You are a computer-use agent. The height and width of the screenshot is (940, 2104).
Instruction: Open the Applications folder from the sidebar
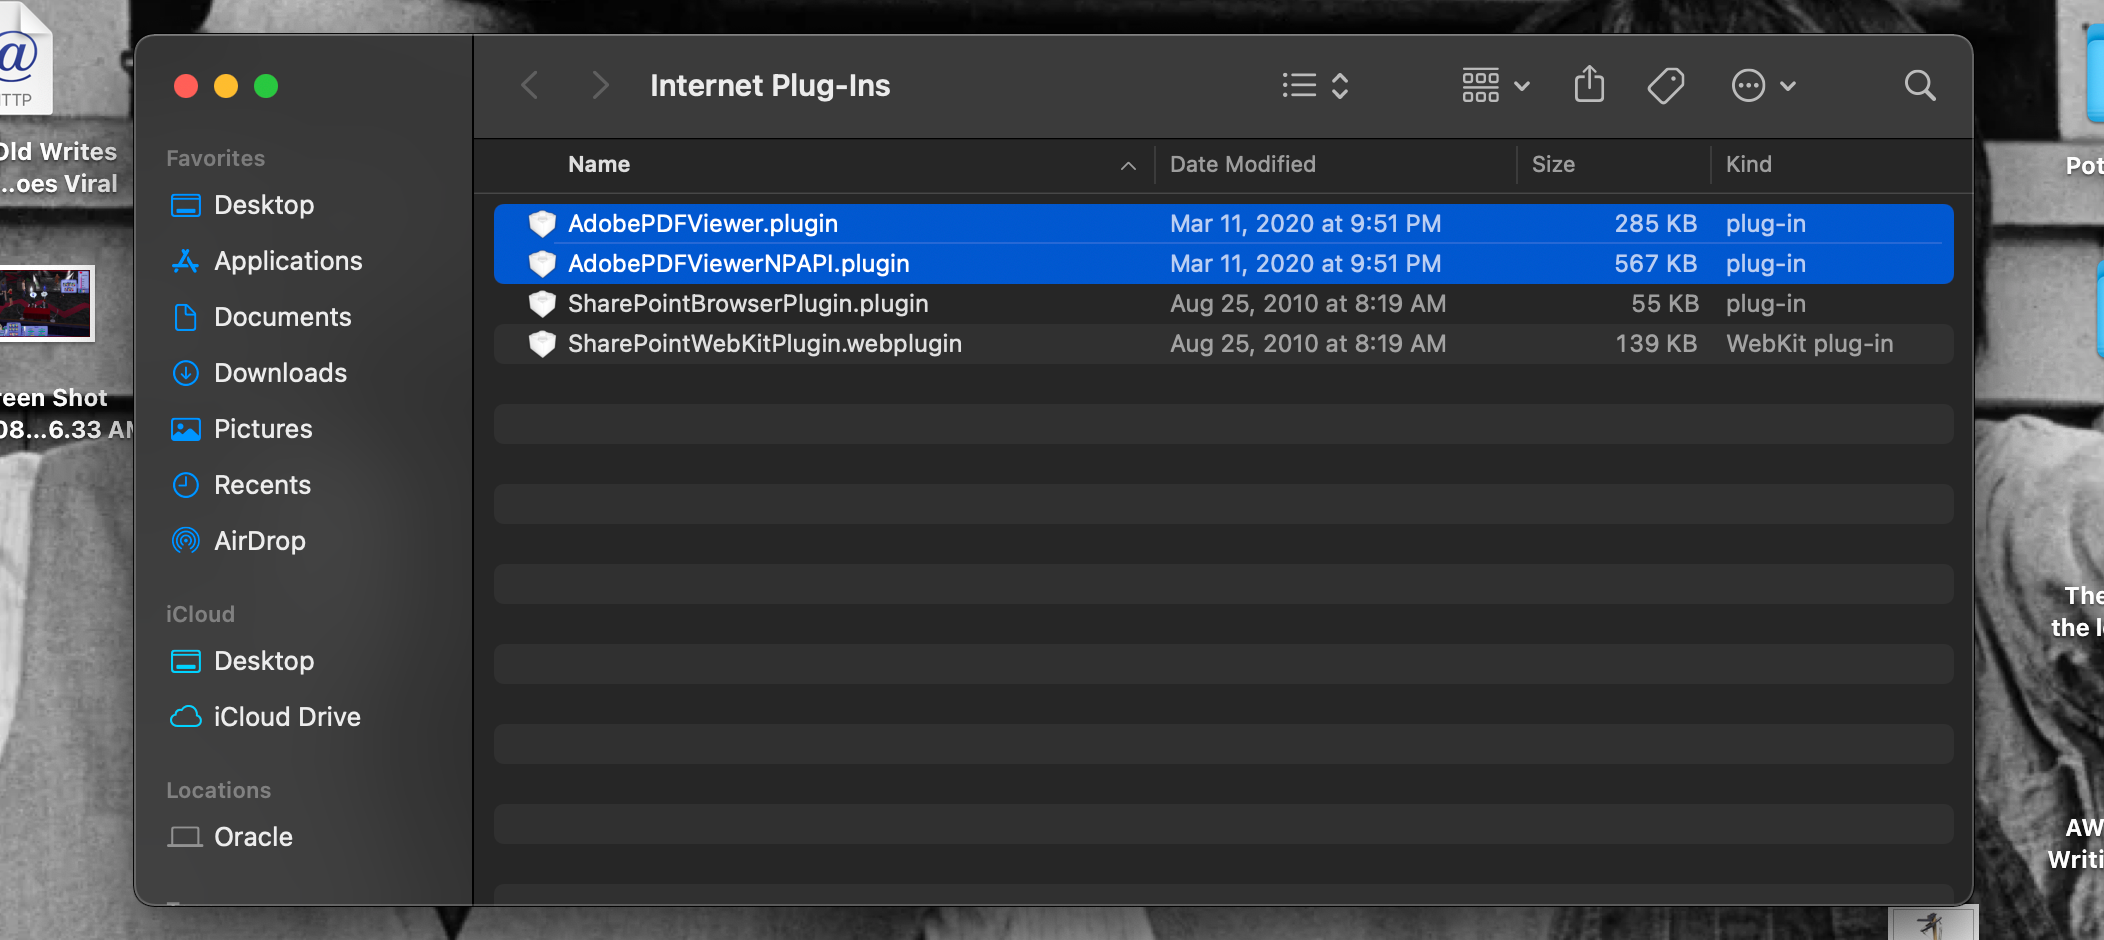(x=288, y=260)
